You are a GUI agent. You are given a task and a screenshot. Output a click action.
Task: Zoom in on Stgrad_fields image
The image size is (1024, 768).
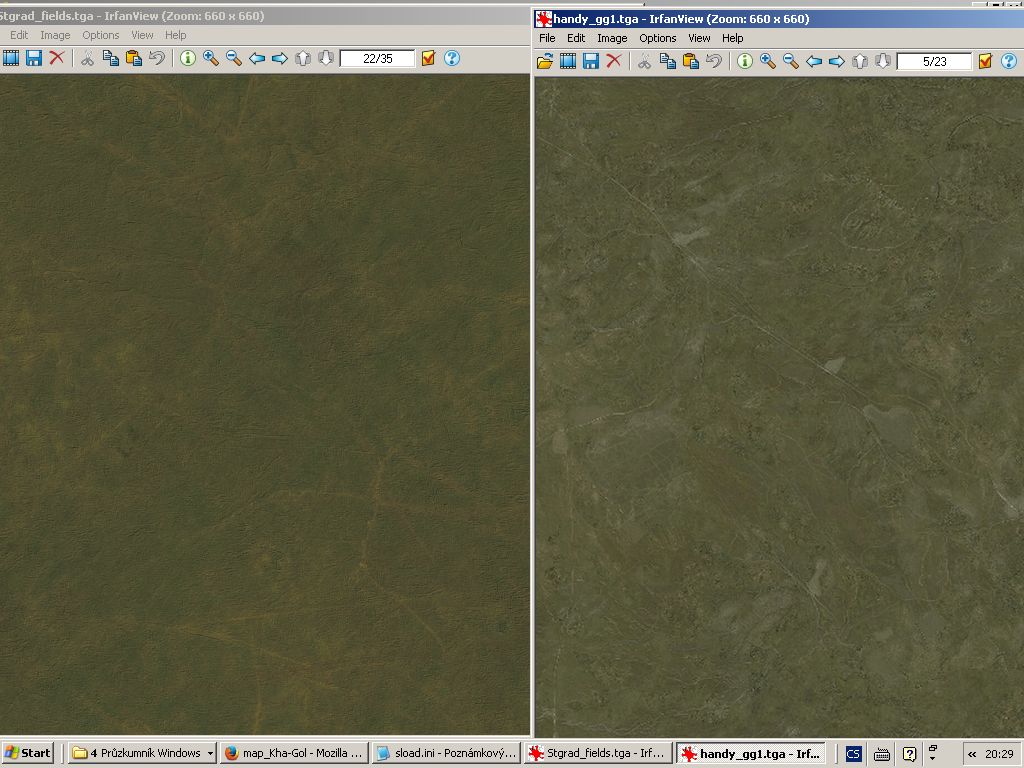210,58
